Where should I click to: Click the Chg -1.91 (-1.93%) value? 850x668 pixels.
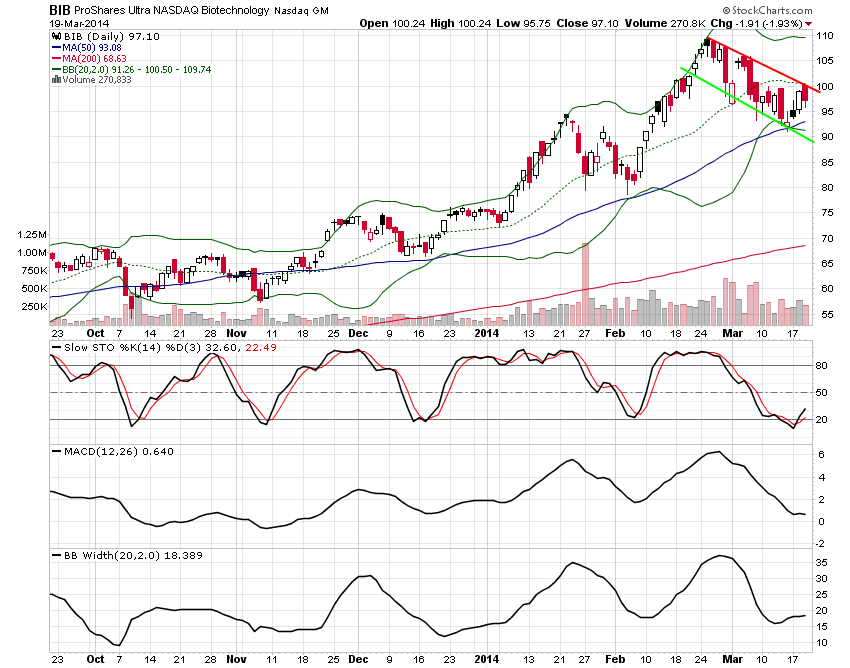(756, 23)
